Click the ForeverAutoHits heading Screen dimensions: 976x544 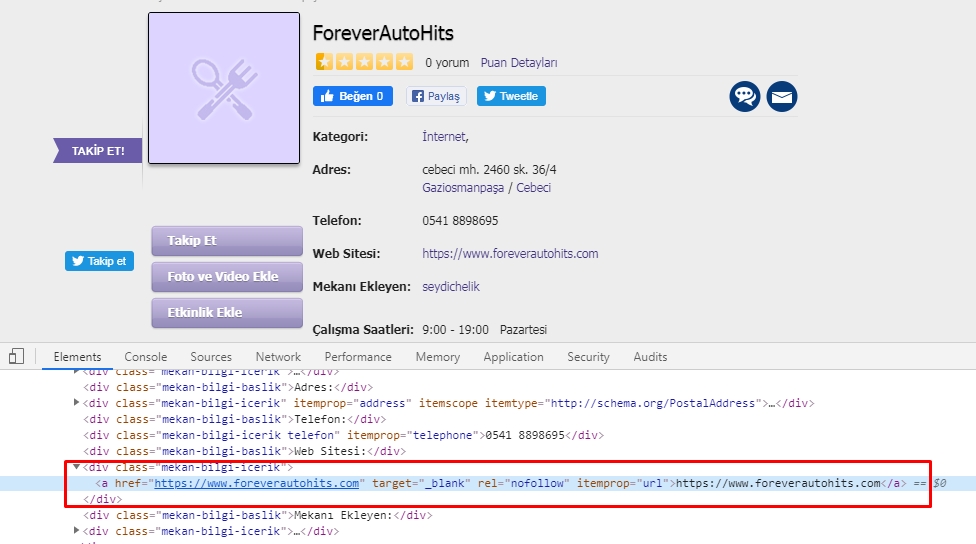[x=383, y=33]
